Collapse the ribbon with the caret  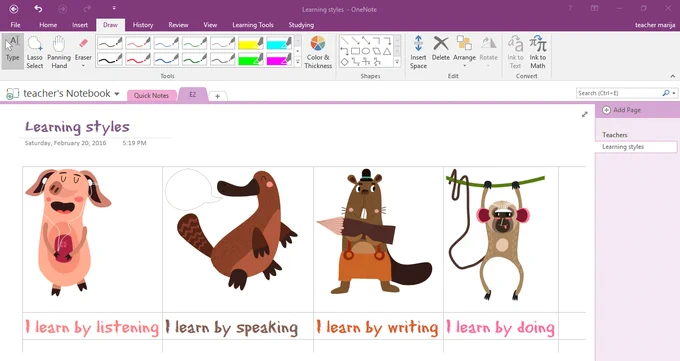pos(673,76)
